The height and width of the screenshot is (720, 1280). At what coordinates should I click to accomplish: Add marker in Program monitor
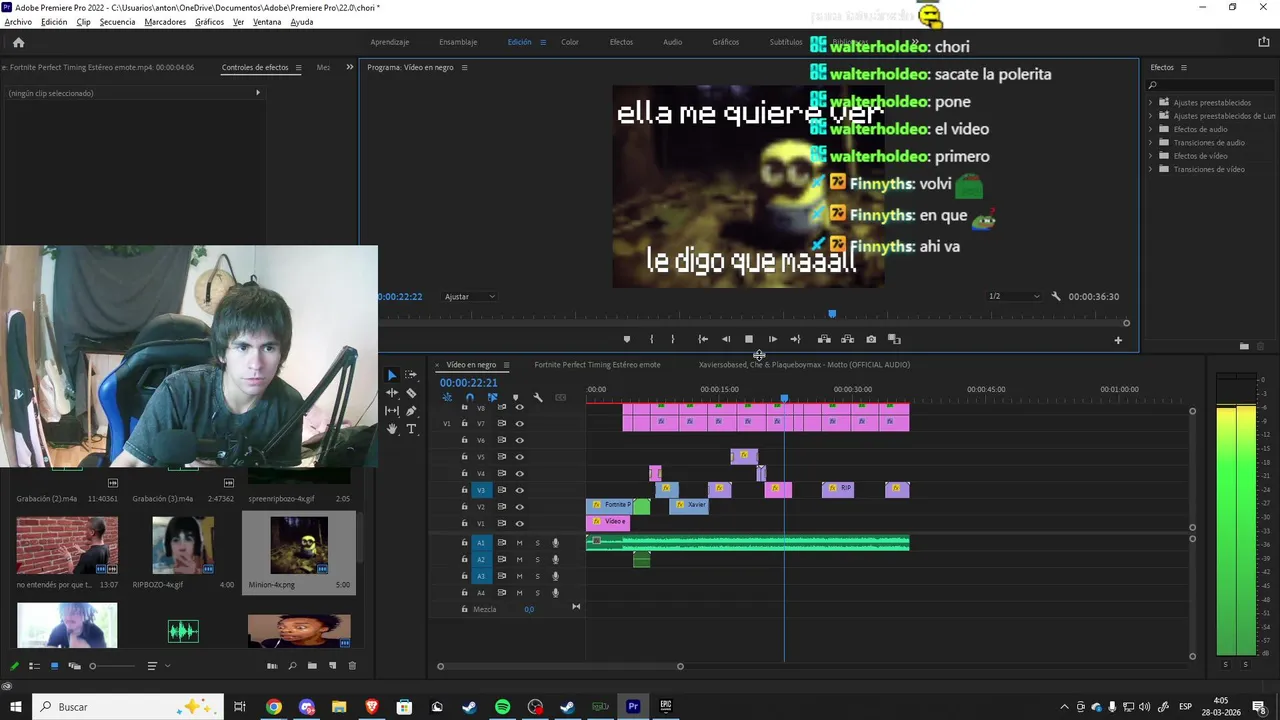[x=627, y=339]
